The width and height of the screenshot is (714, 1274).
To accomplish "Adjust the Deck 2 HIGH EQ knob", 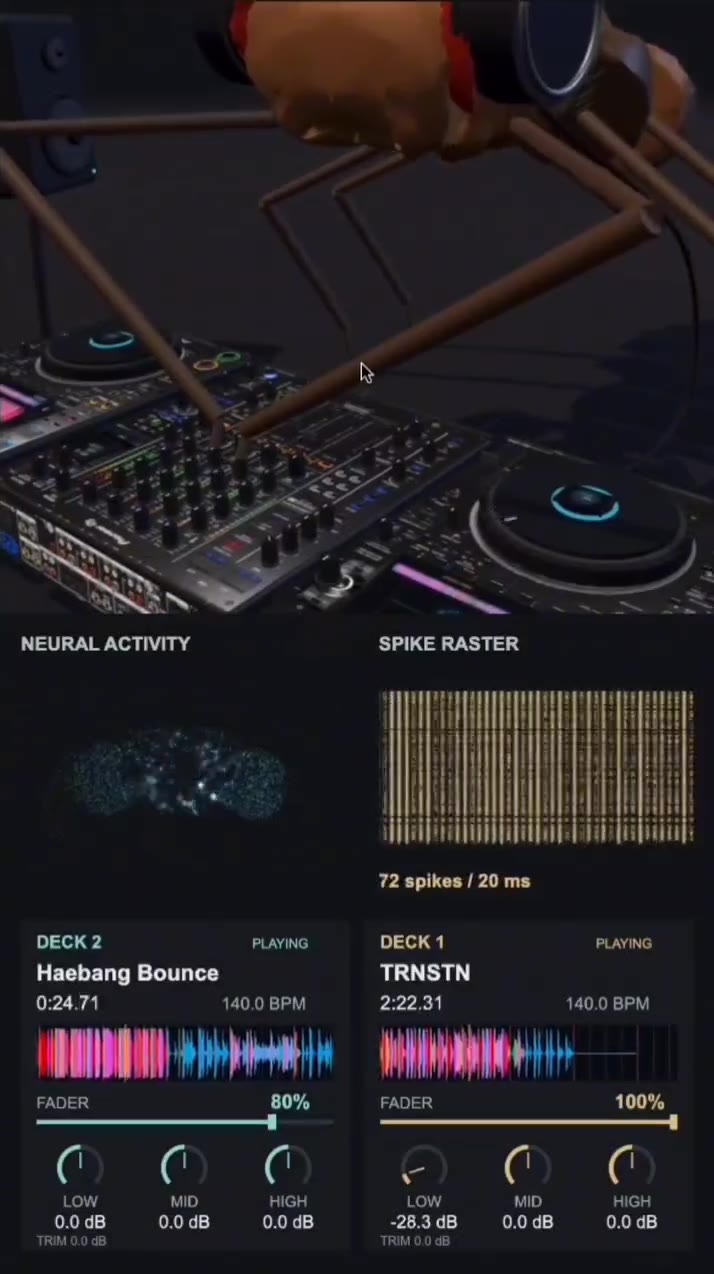I will coord(288,1166).
